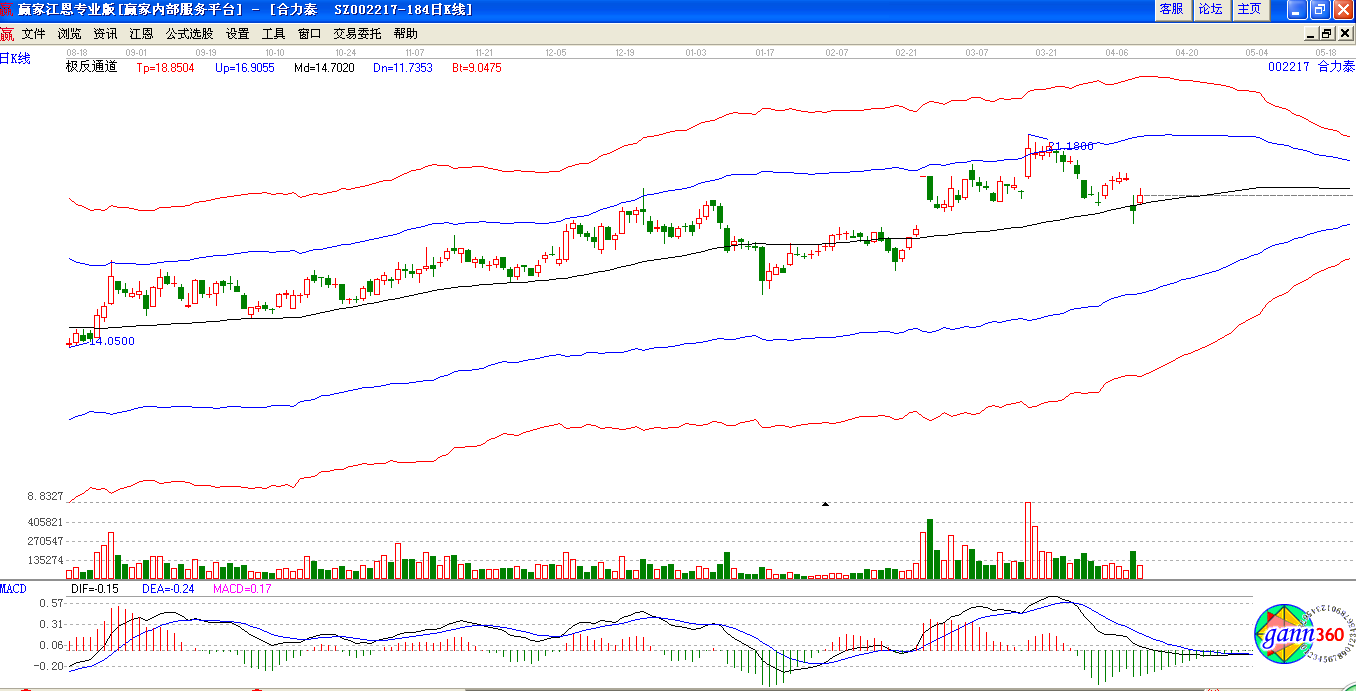The width and height of the screenshot is (1356, 691).
Task: Open the 文件 menu
Action: [34, 33]
